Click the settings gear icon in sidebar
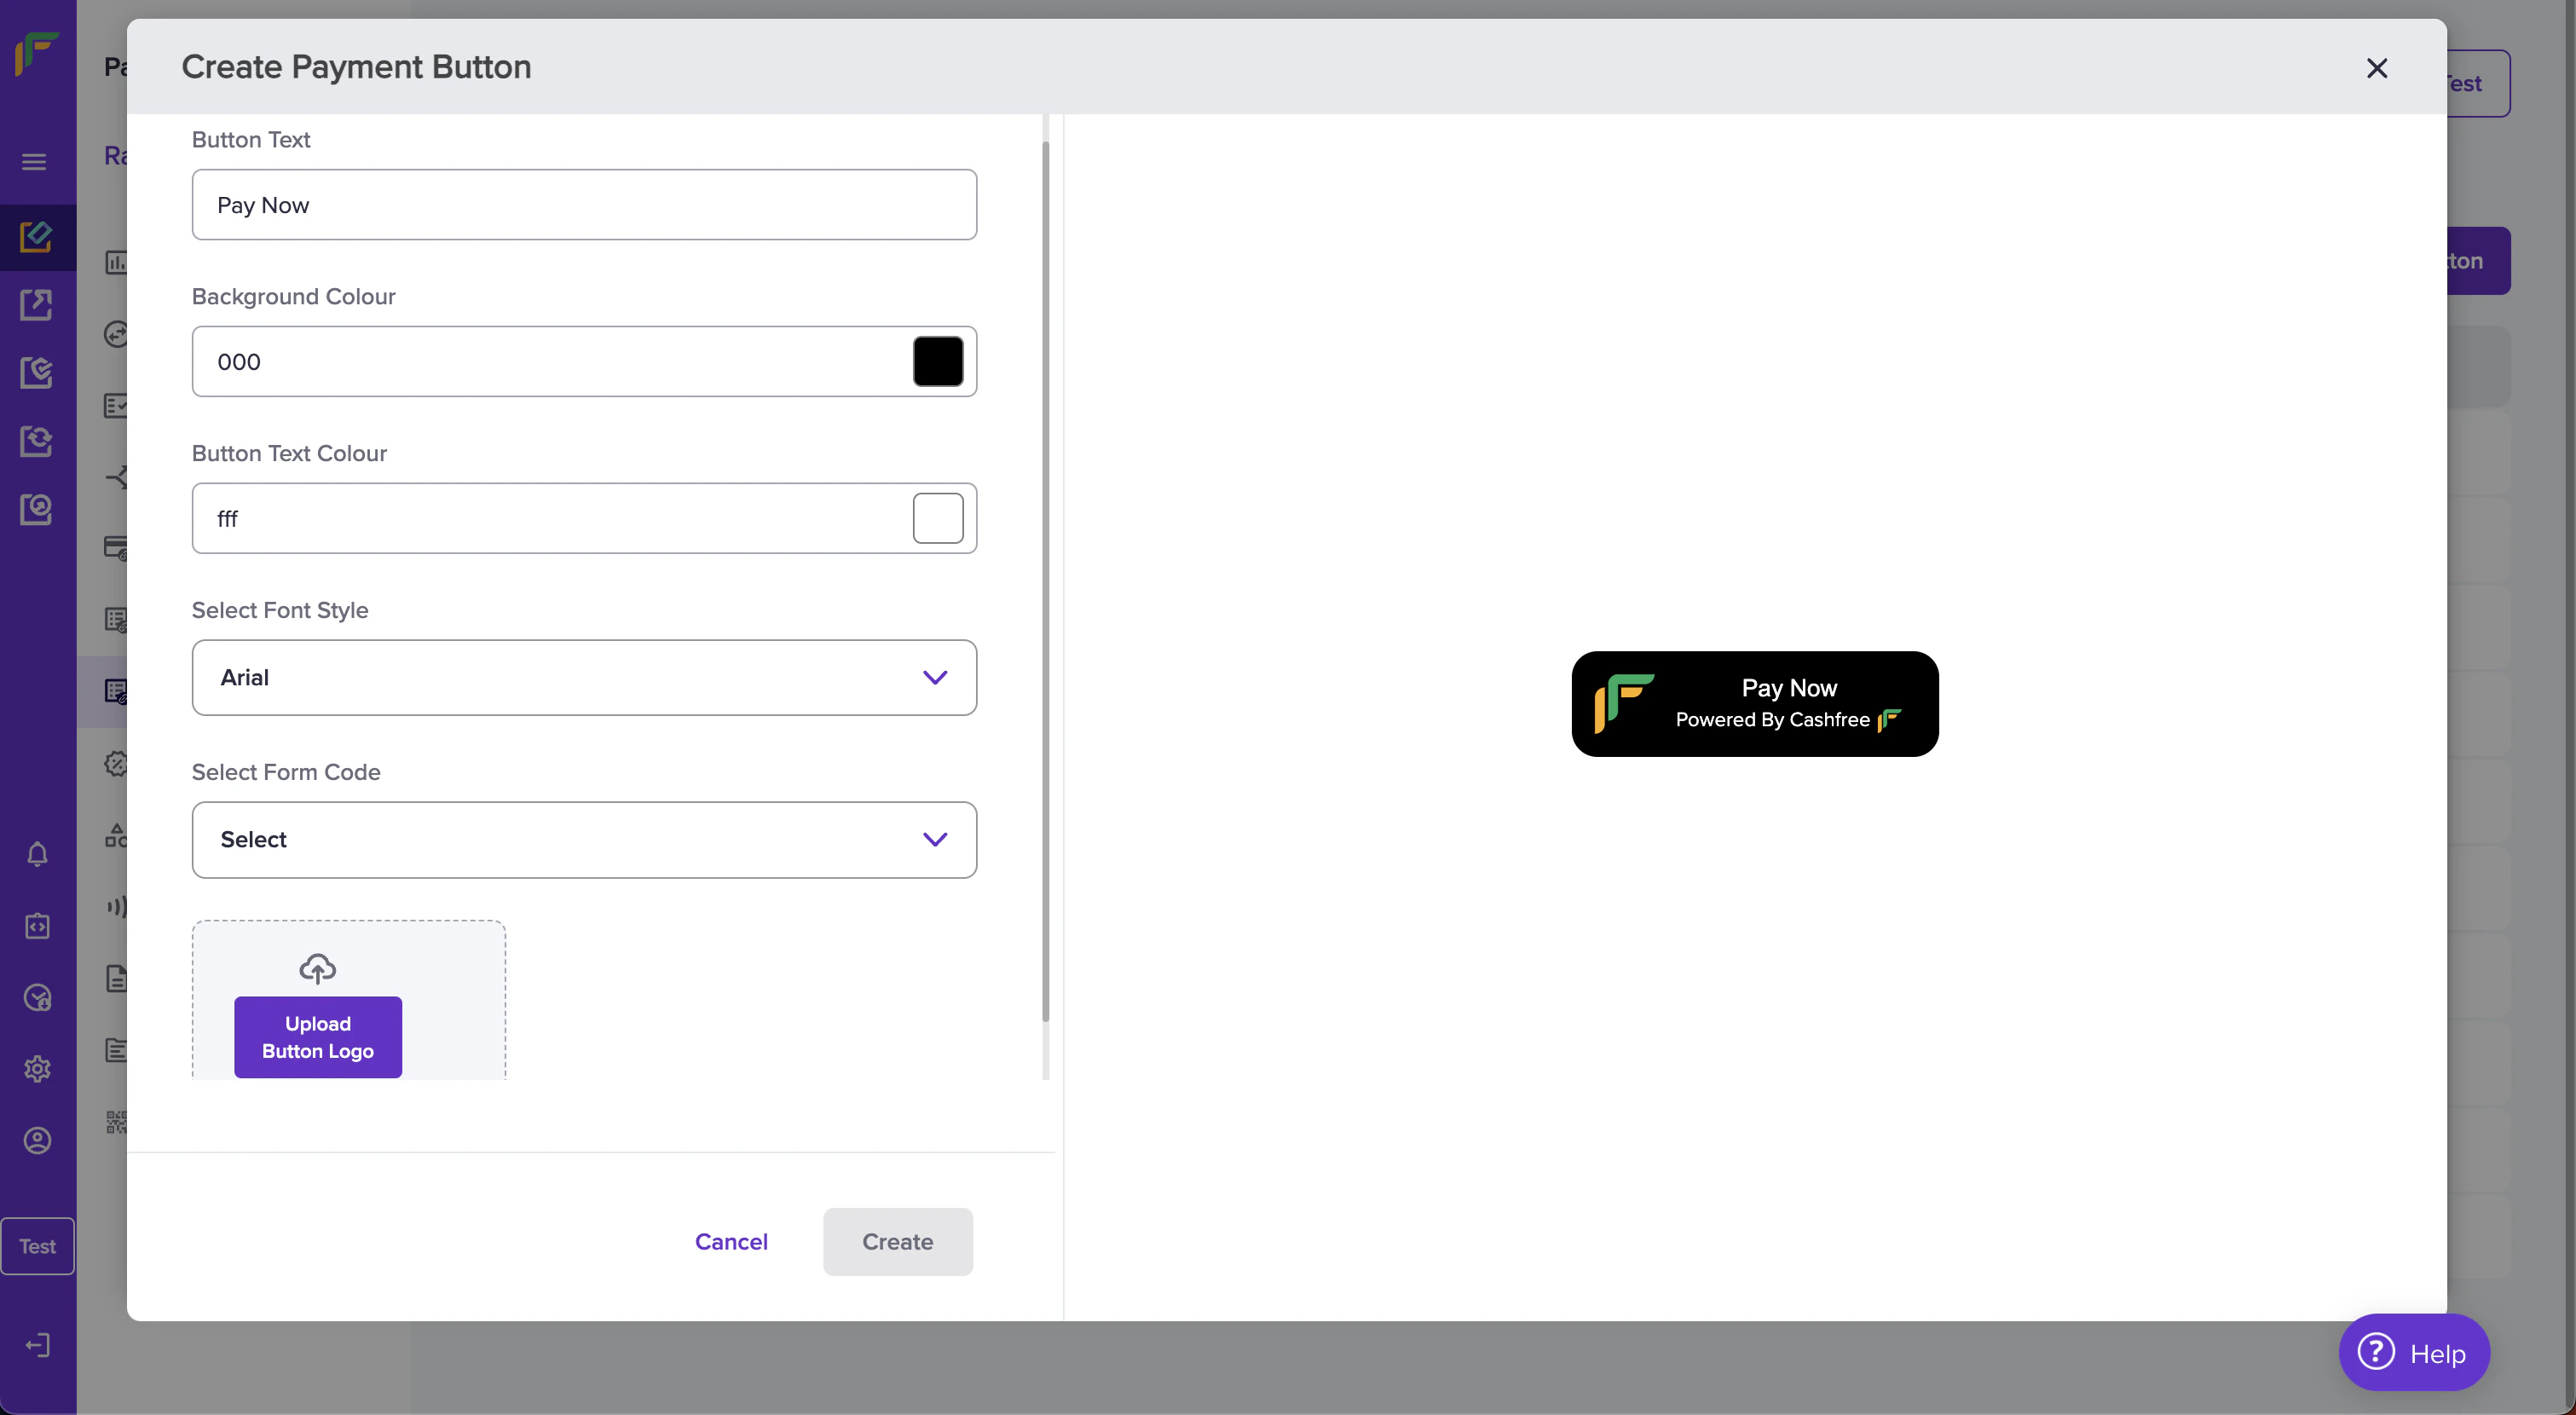This screenshot has height=1415, width=2576. point(37,1068)
